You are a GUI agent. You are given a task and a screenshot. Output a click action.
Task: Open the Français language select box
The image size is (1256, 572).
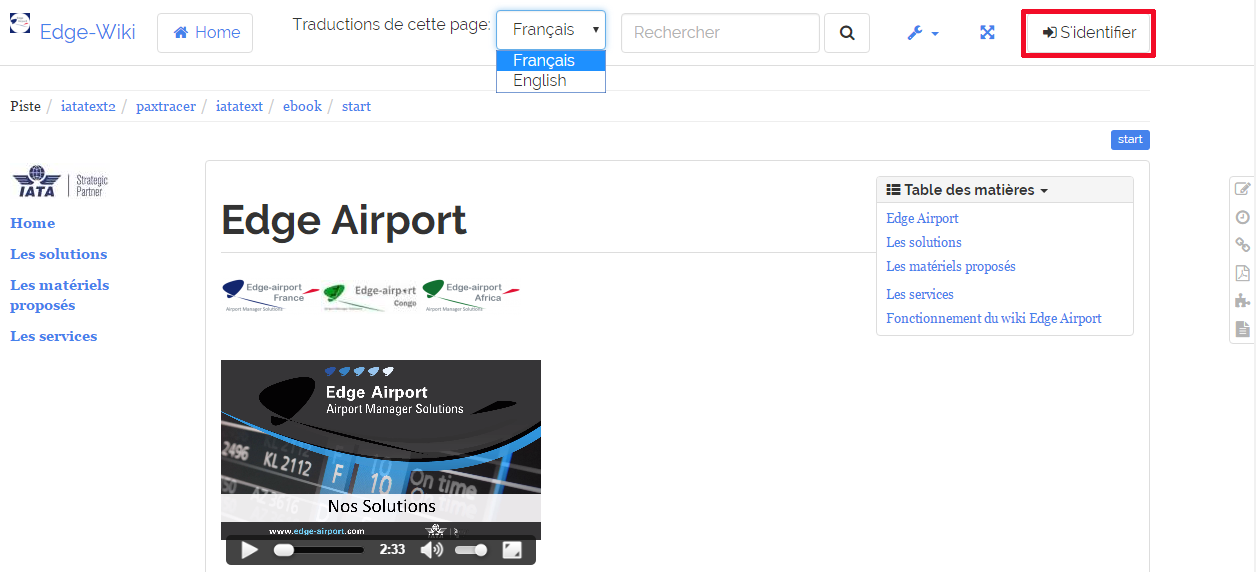coord(551,30)
